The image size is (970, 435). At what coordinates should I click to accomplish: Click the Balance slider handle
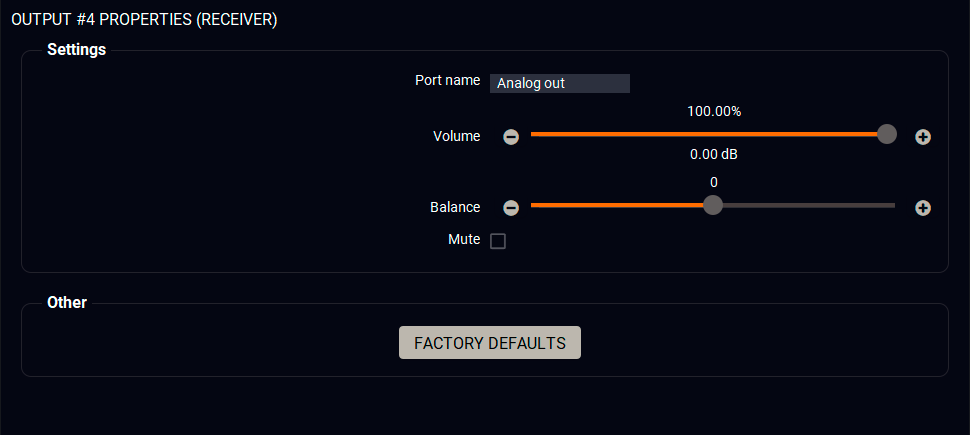pos(713,205)
